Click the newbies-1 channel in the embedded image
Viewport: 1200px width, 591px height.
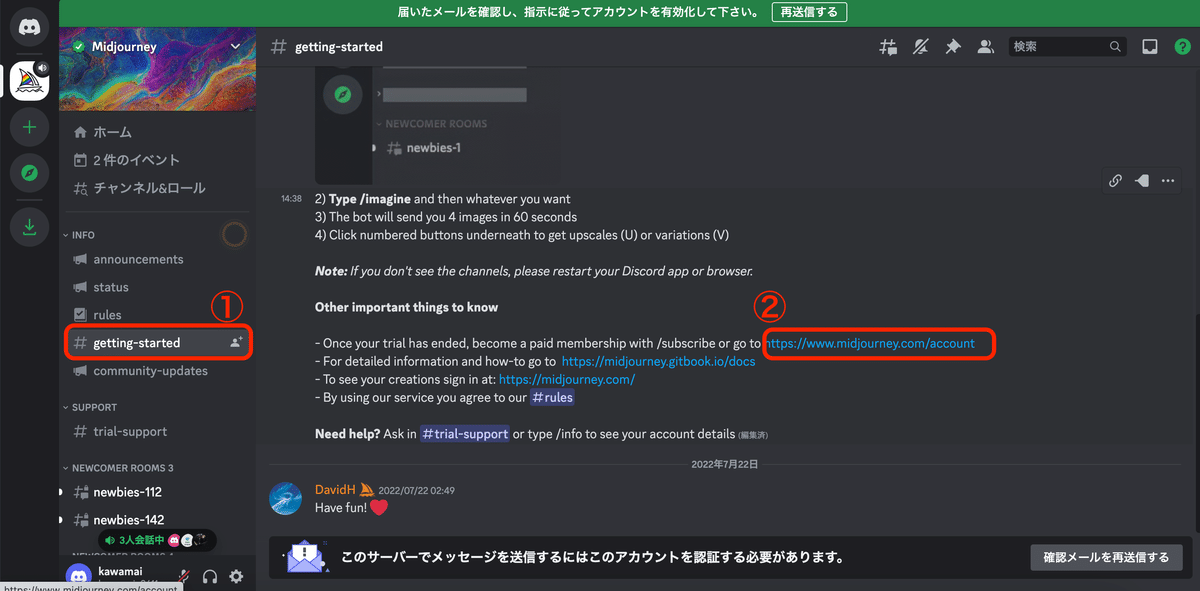pyautogui.click(x=425, y=148)
